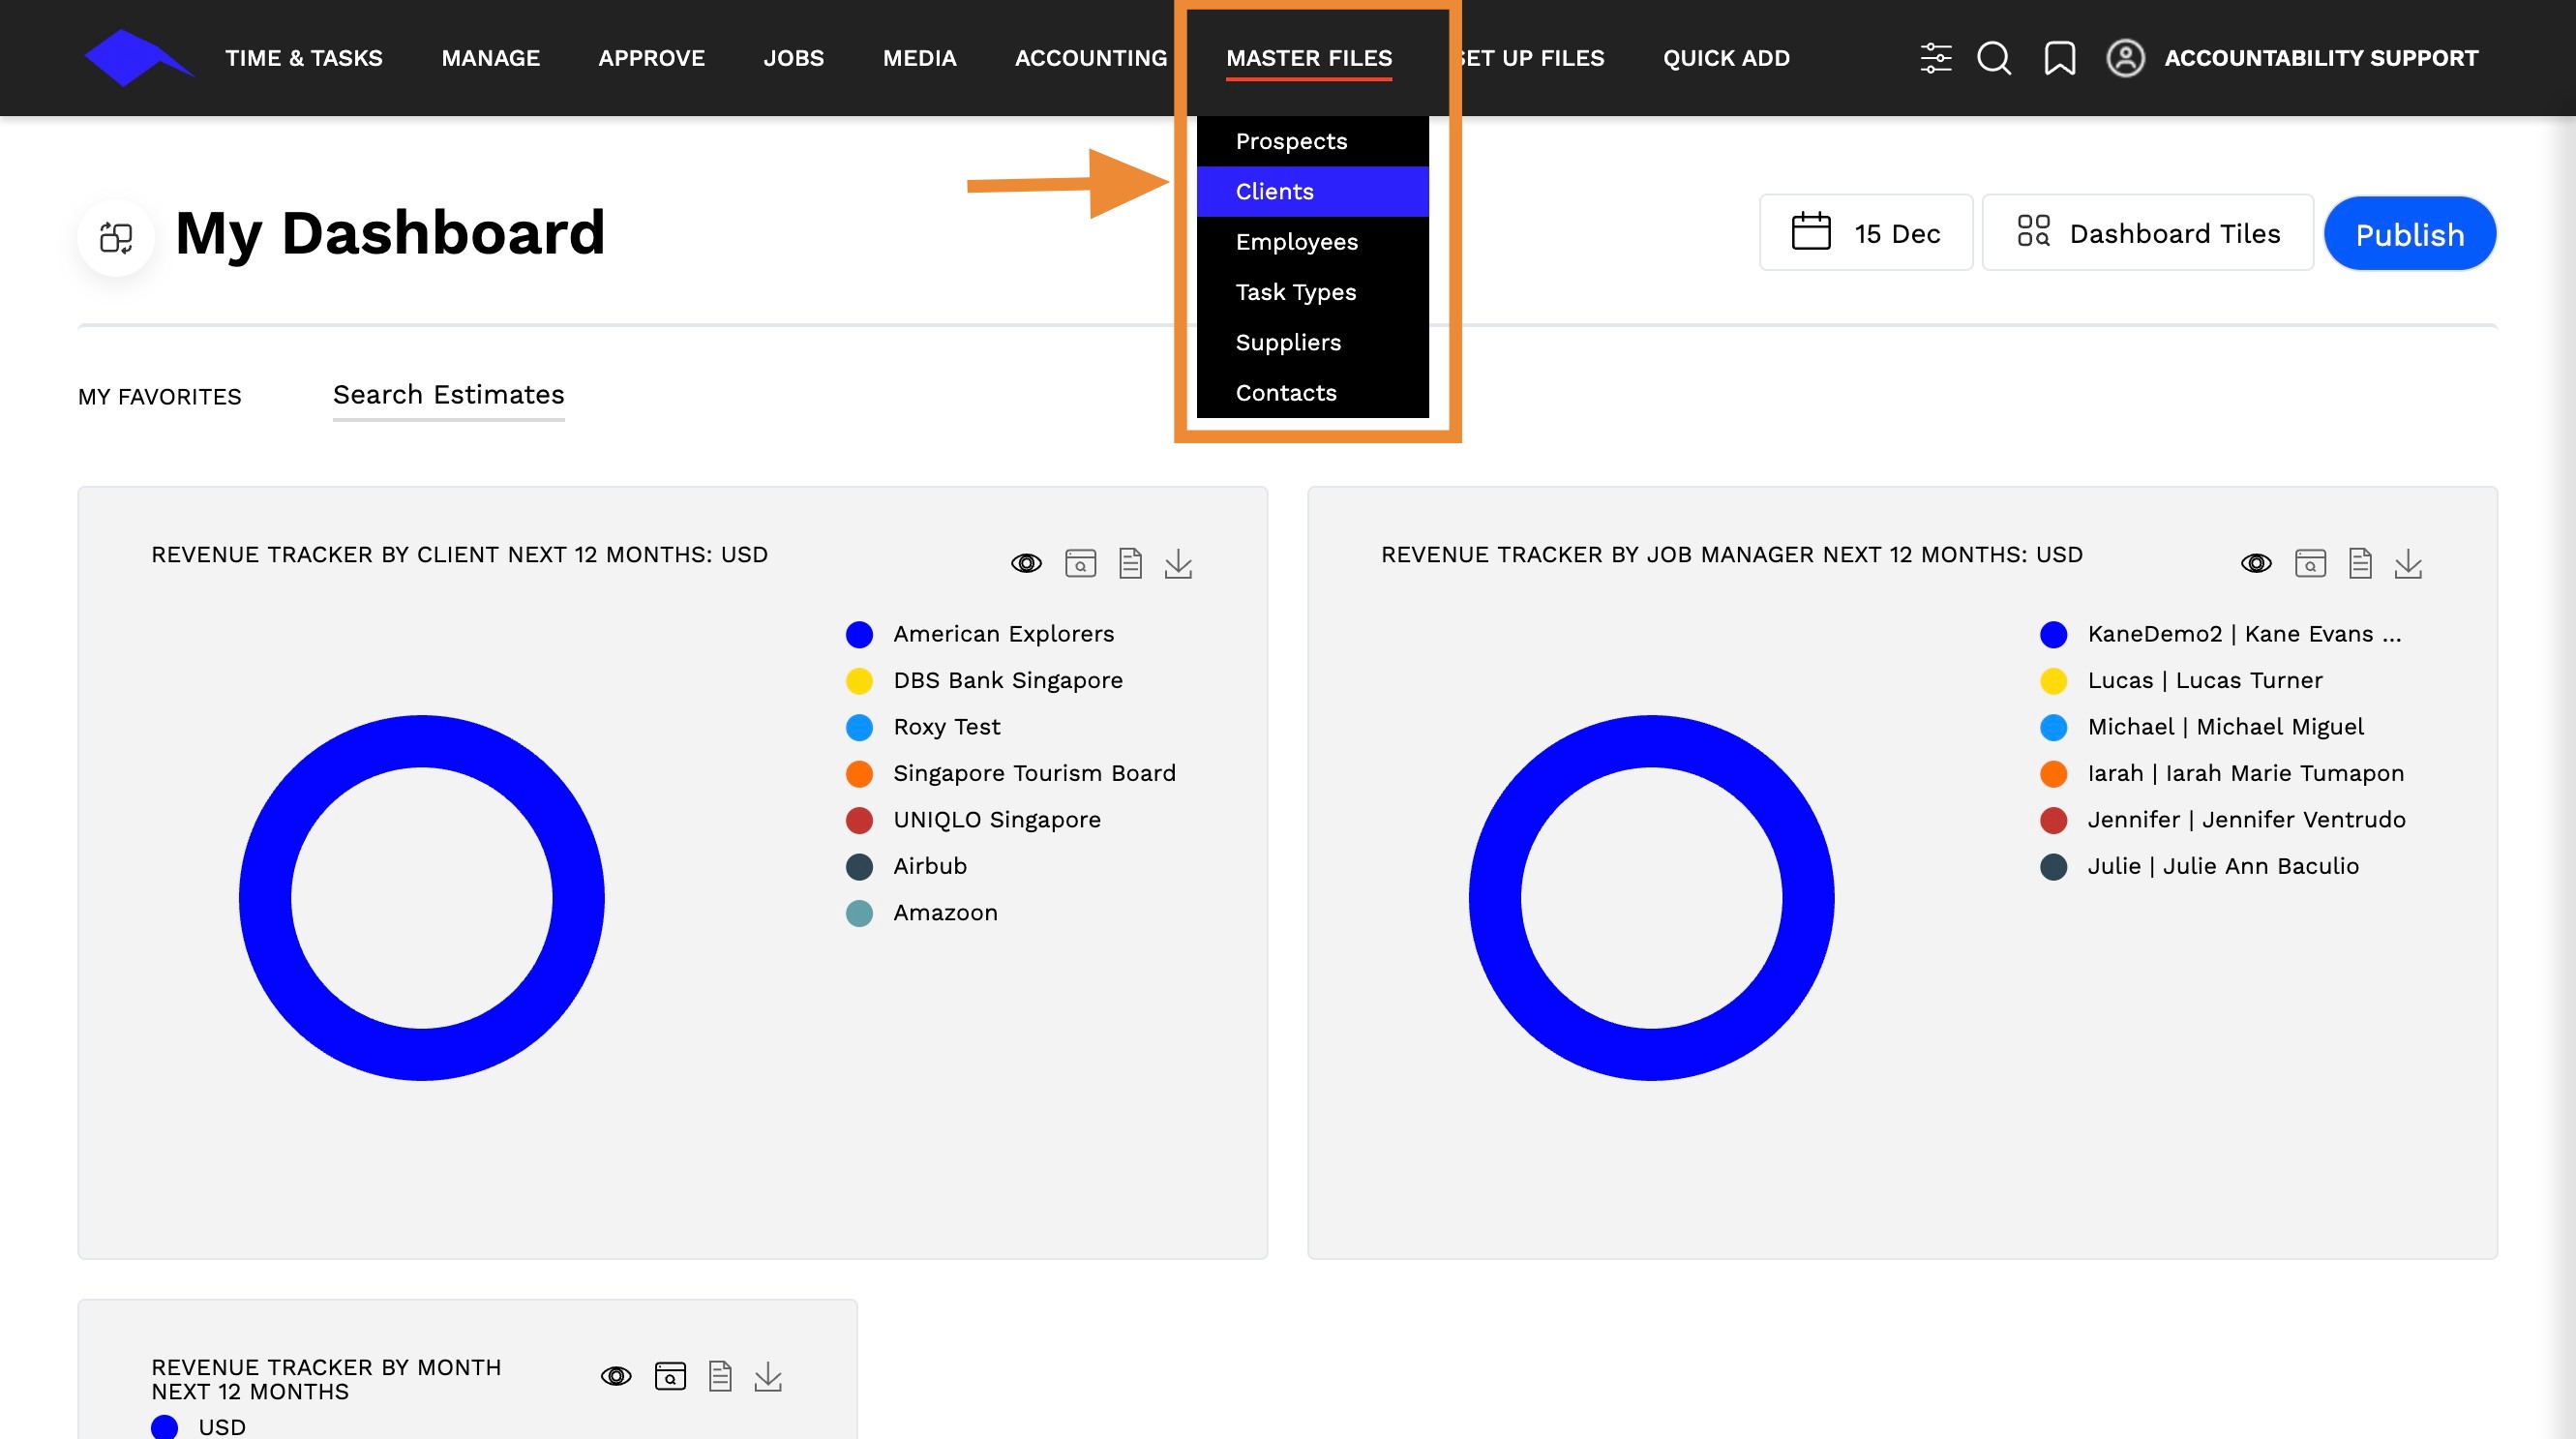Click the tiles grid icon in Dashboard Tiles

pos(2033,231)
